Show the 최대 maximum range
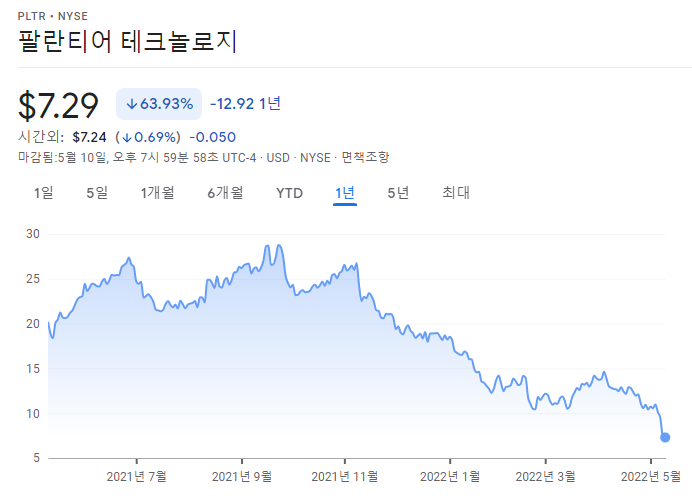This screenshot has width=692, height=498. (x=456, y=193)
